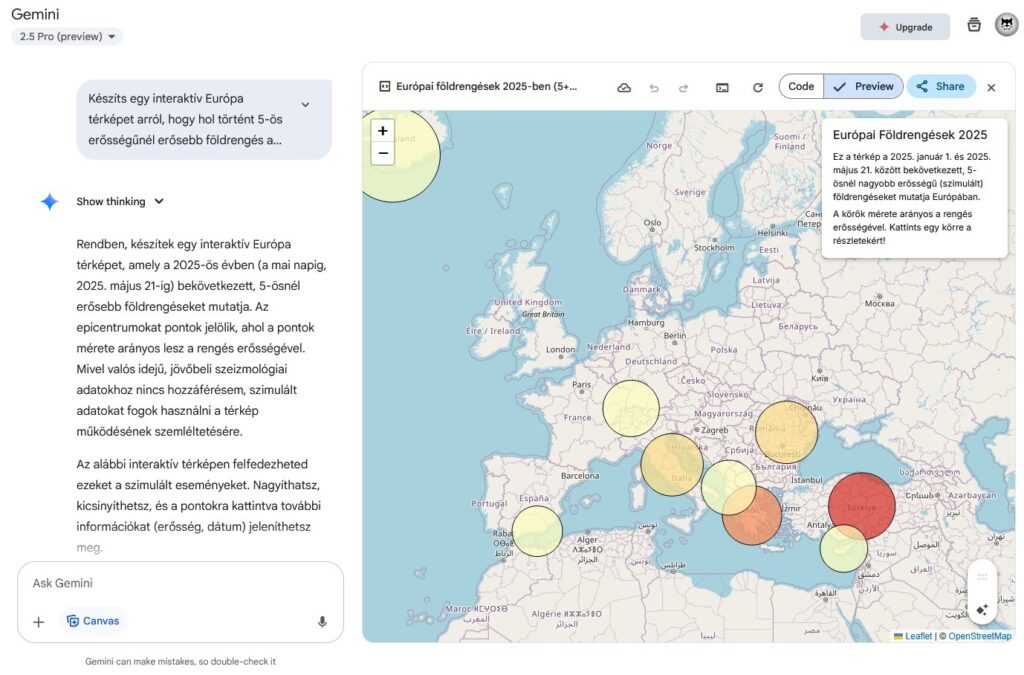Open the 2.5 Pro (preview) model dropdown
The image size is (1024, 675).
pyautogui.click(x=67, y=37)
